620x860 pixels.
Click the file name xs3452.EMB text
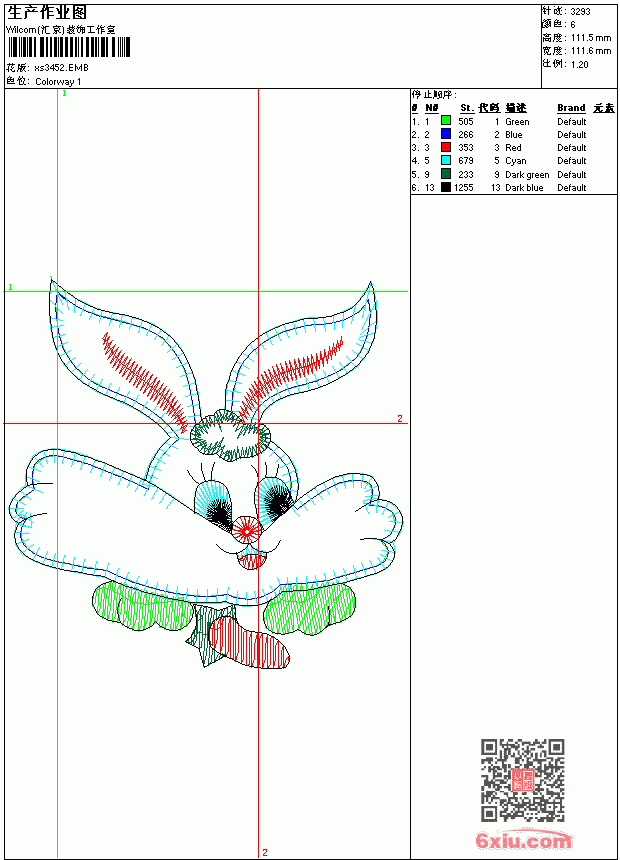61,68
